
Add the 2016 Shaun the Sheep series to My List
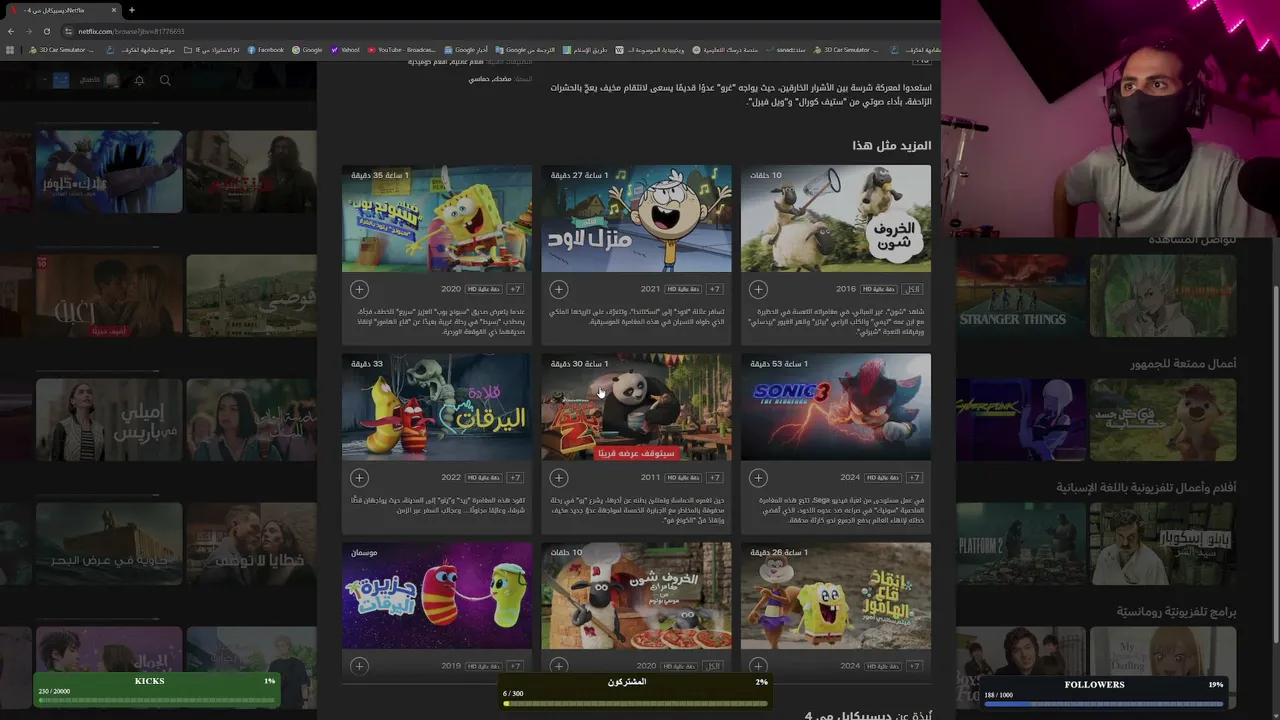(758, 289)
